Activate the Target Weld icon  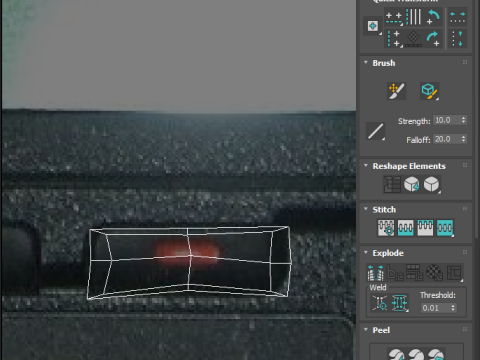tap(380, 303)
